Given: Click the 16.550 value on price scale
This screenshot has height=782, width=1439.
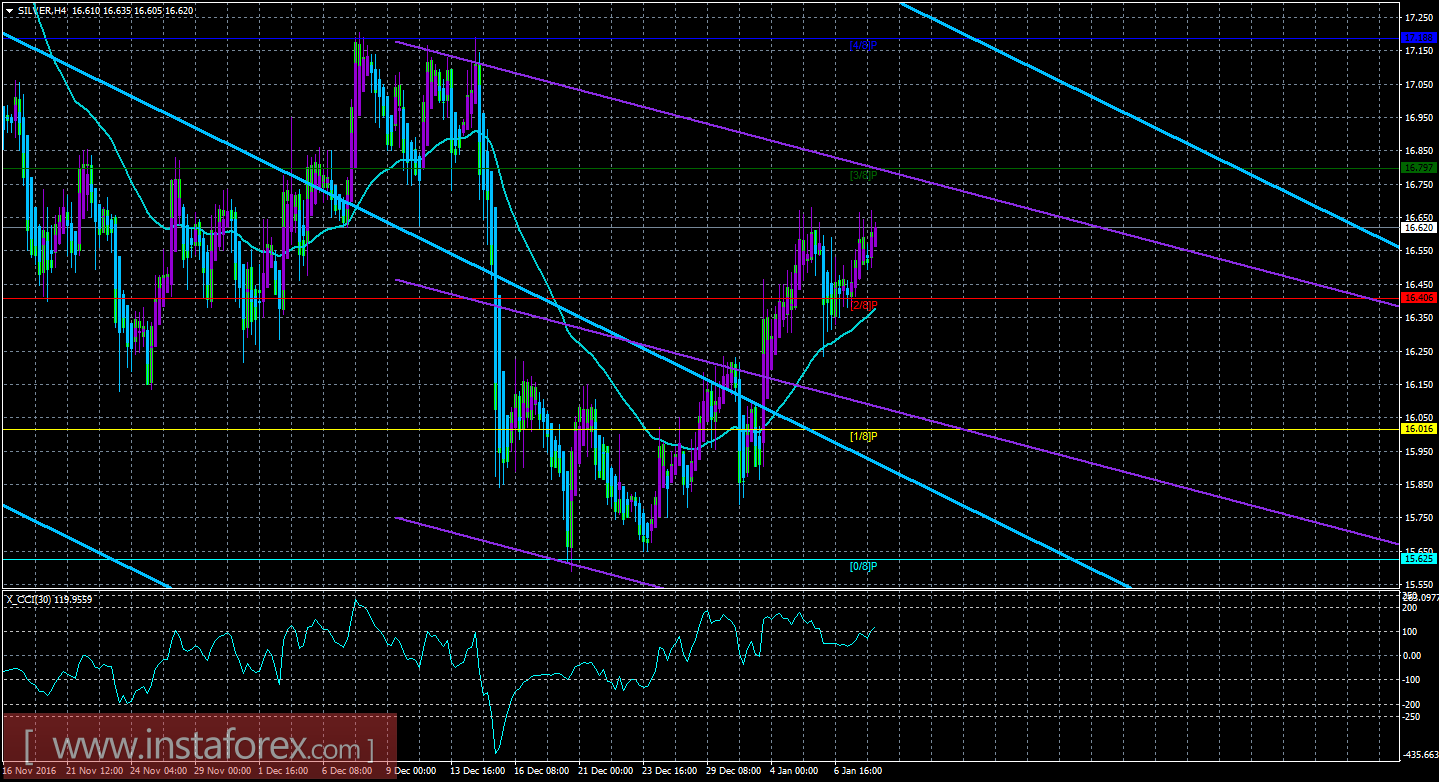Looking at the screenshot, I should click(1419, 251).
